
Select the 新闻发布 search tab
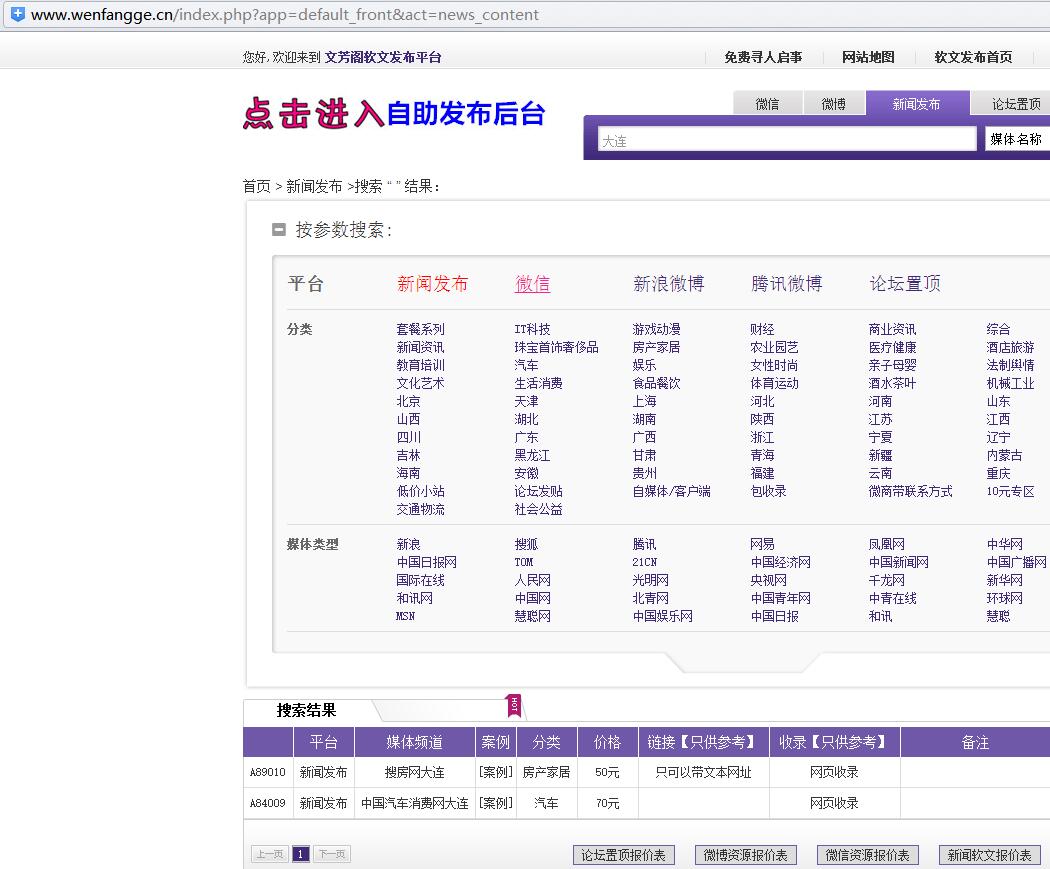point(917,104)
